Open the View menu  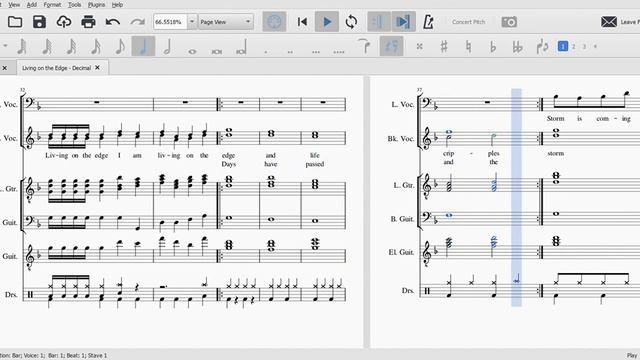click(x=14, y=5)
